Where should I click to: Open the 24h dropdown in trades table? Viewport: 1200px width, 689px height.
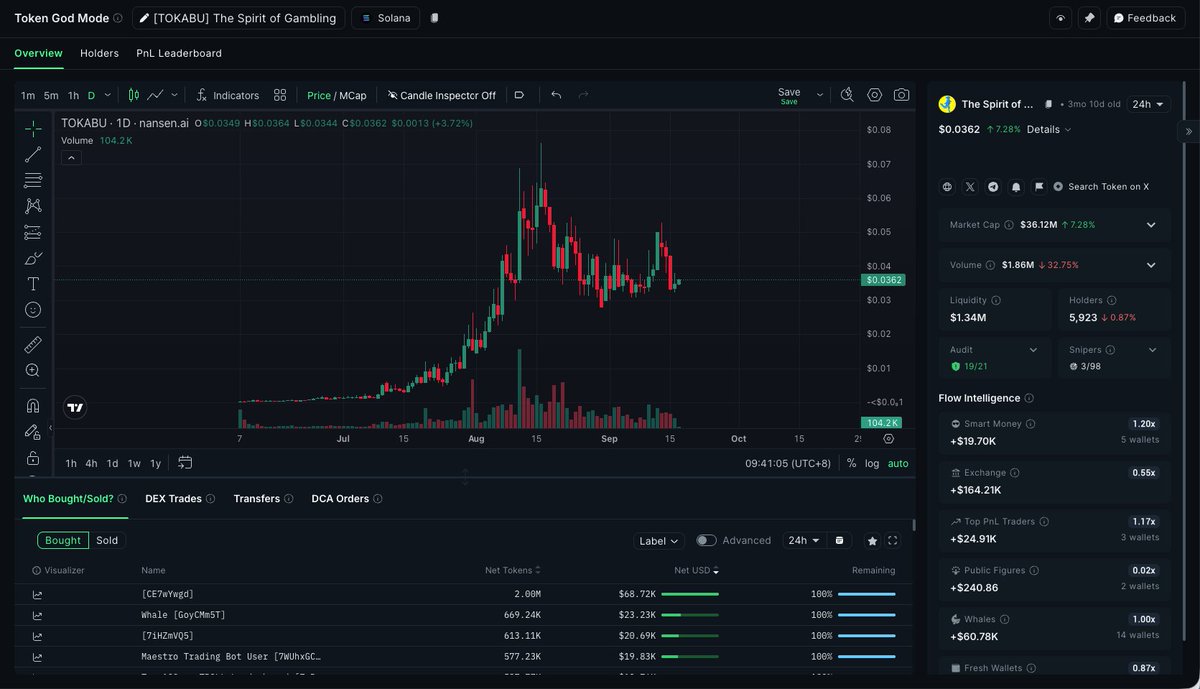click(804, 540)
